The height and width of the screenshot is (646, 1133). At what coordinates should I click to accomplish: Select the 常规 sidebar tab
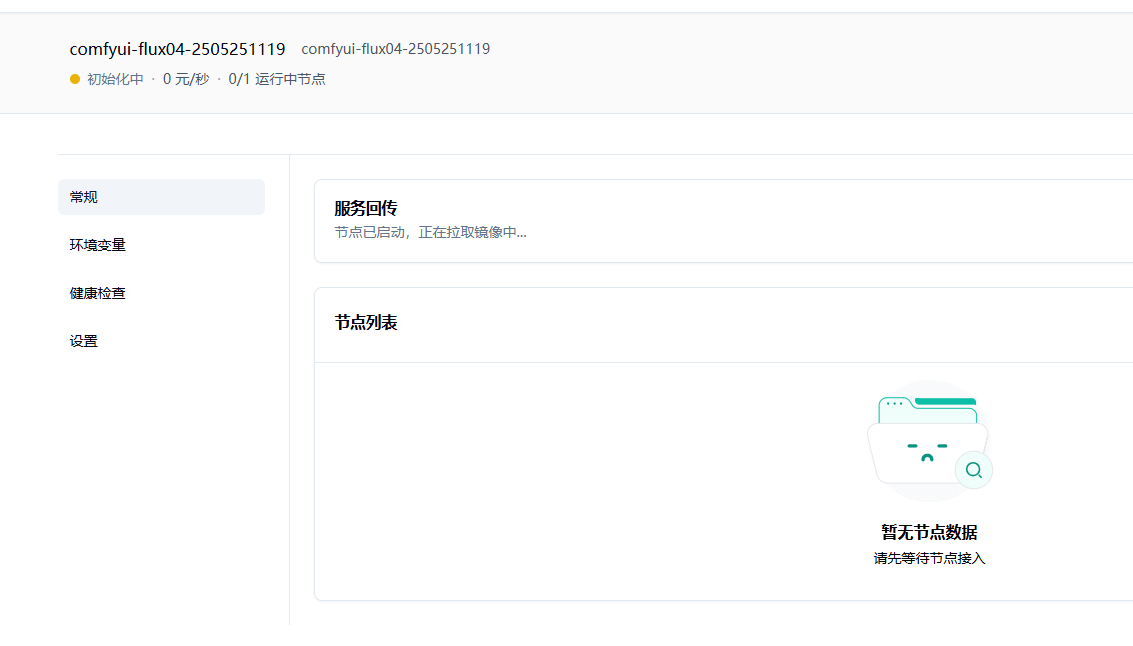pos(161,197)
